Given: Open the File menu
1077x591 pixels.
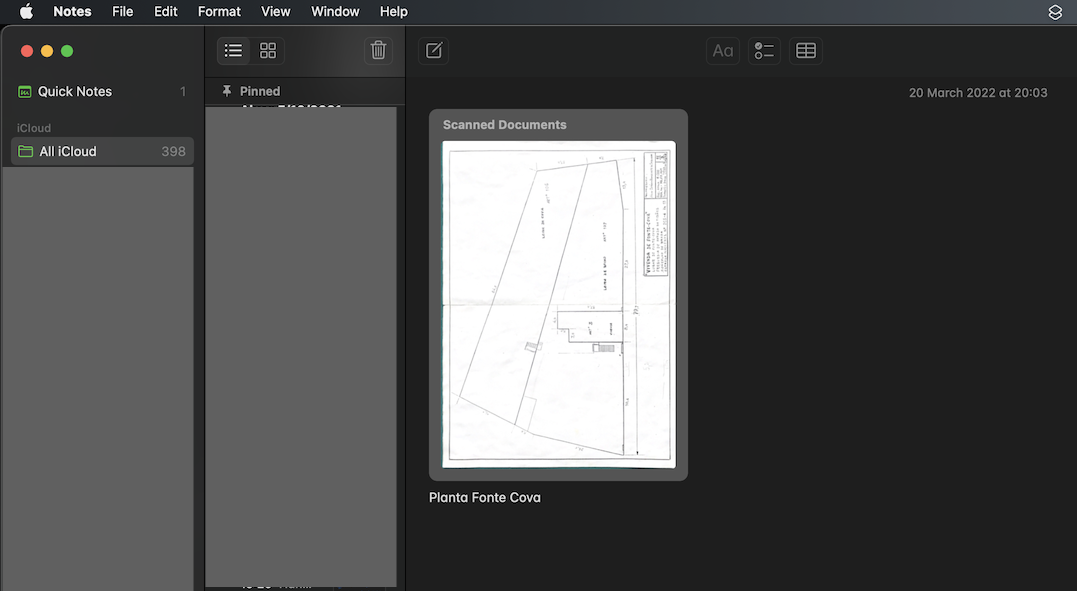Looking at the screenshot, I should coord(122,12).
